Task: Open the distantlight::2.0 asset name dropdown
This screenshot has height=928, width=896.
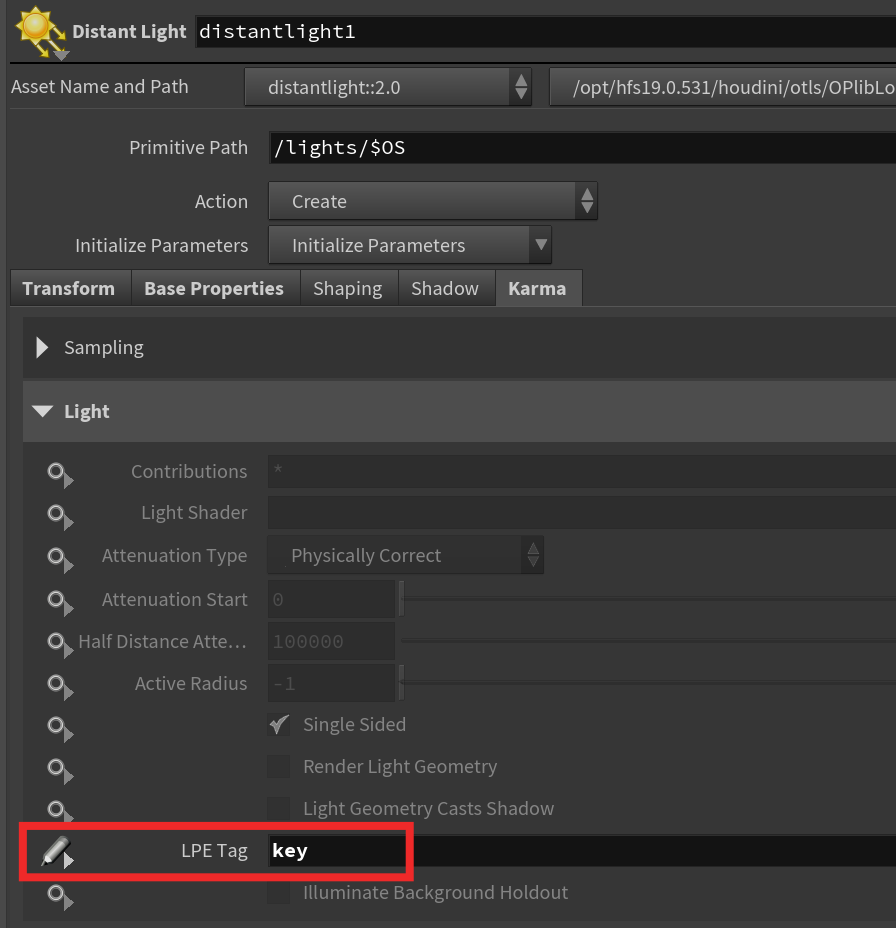Action: tap(388, 87)
